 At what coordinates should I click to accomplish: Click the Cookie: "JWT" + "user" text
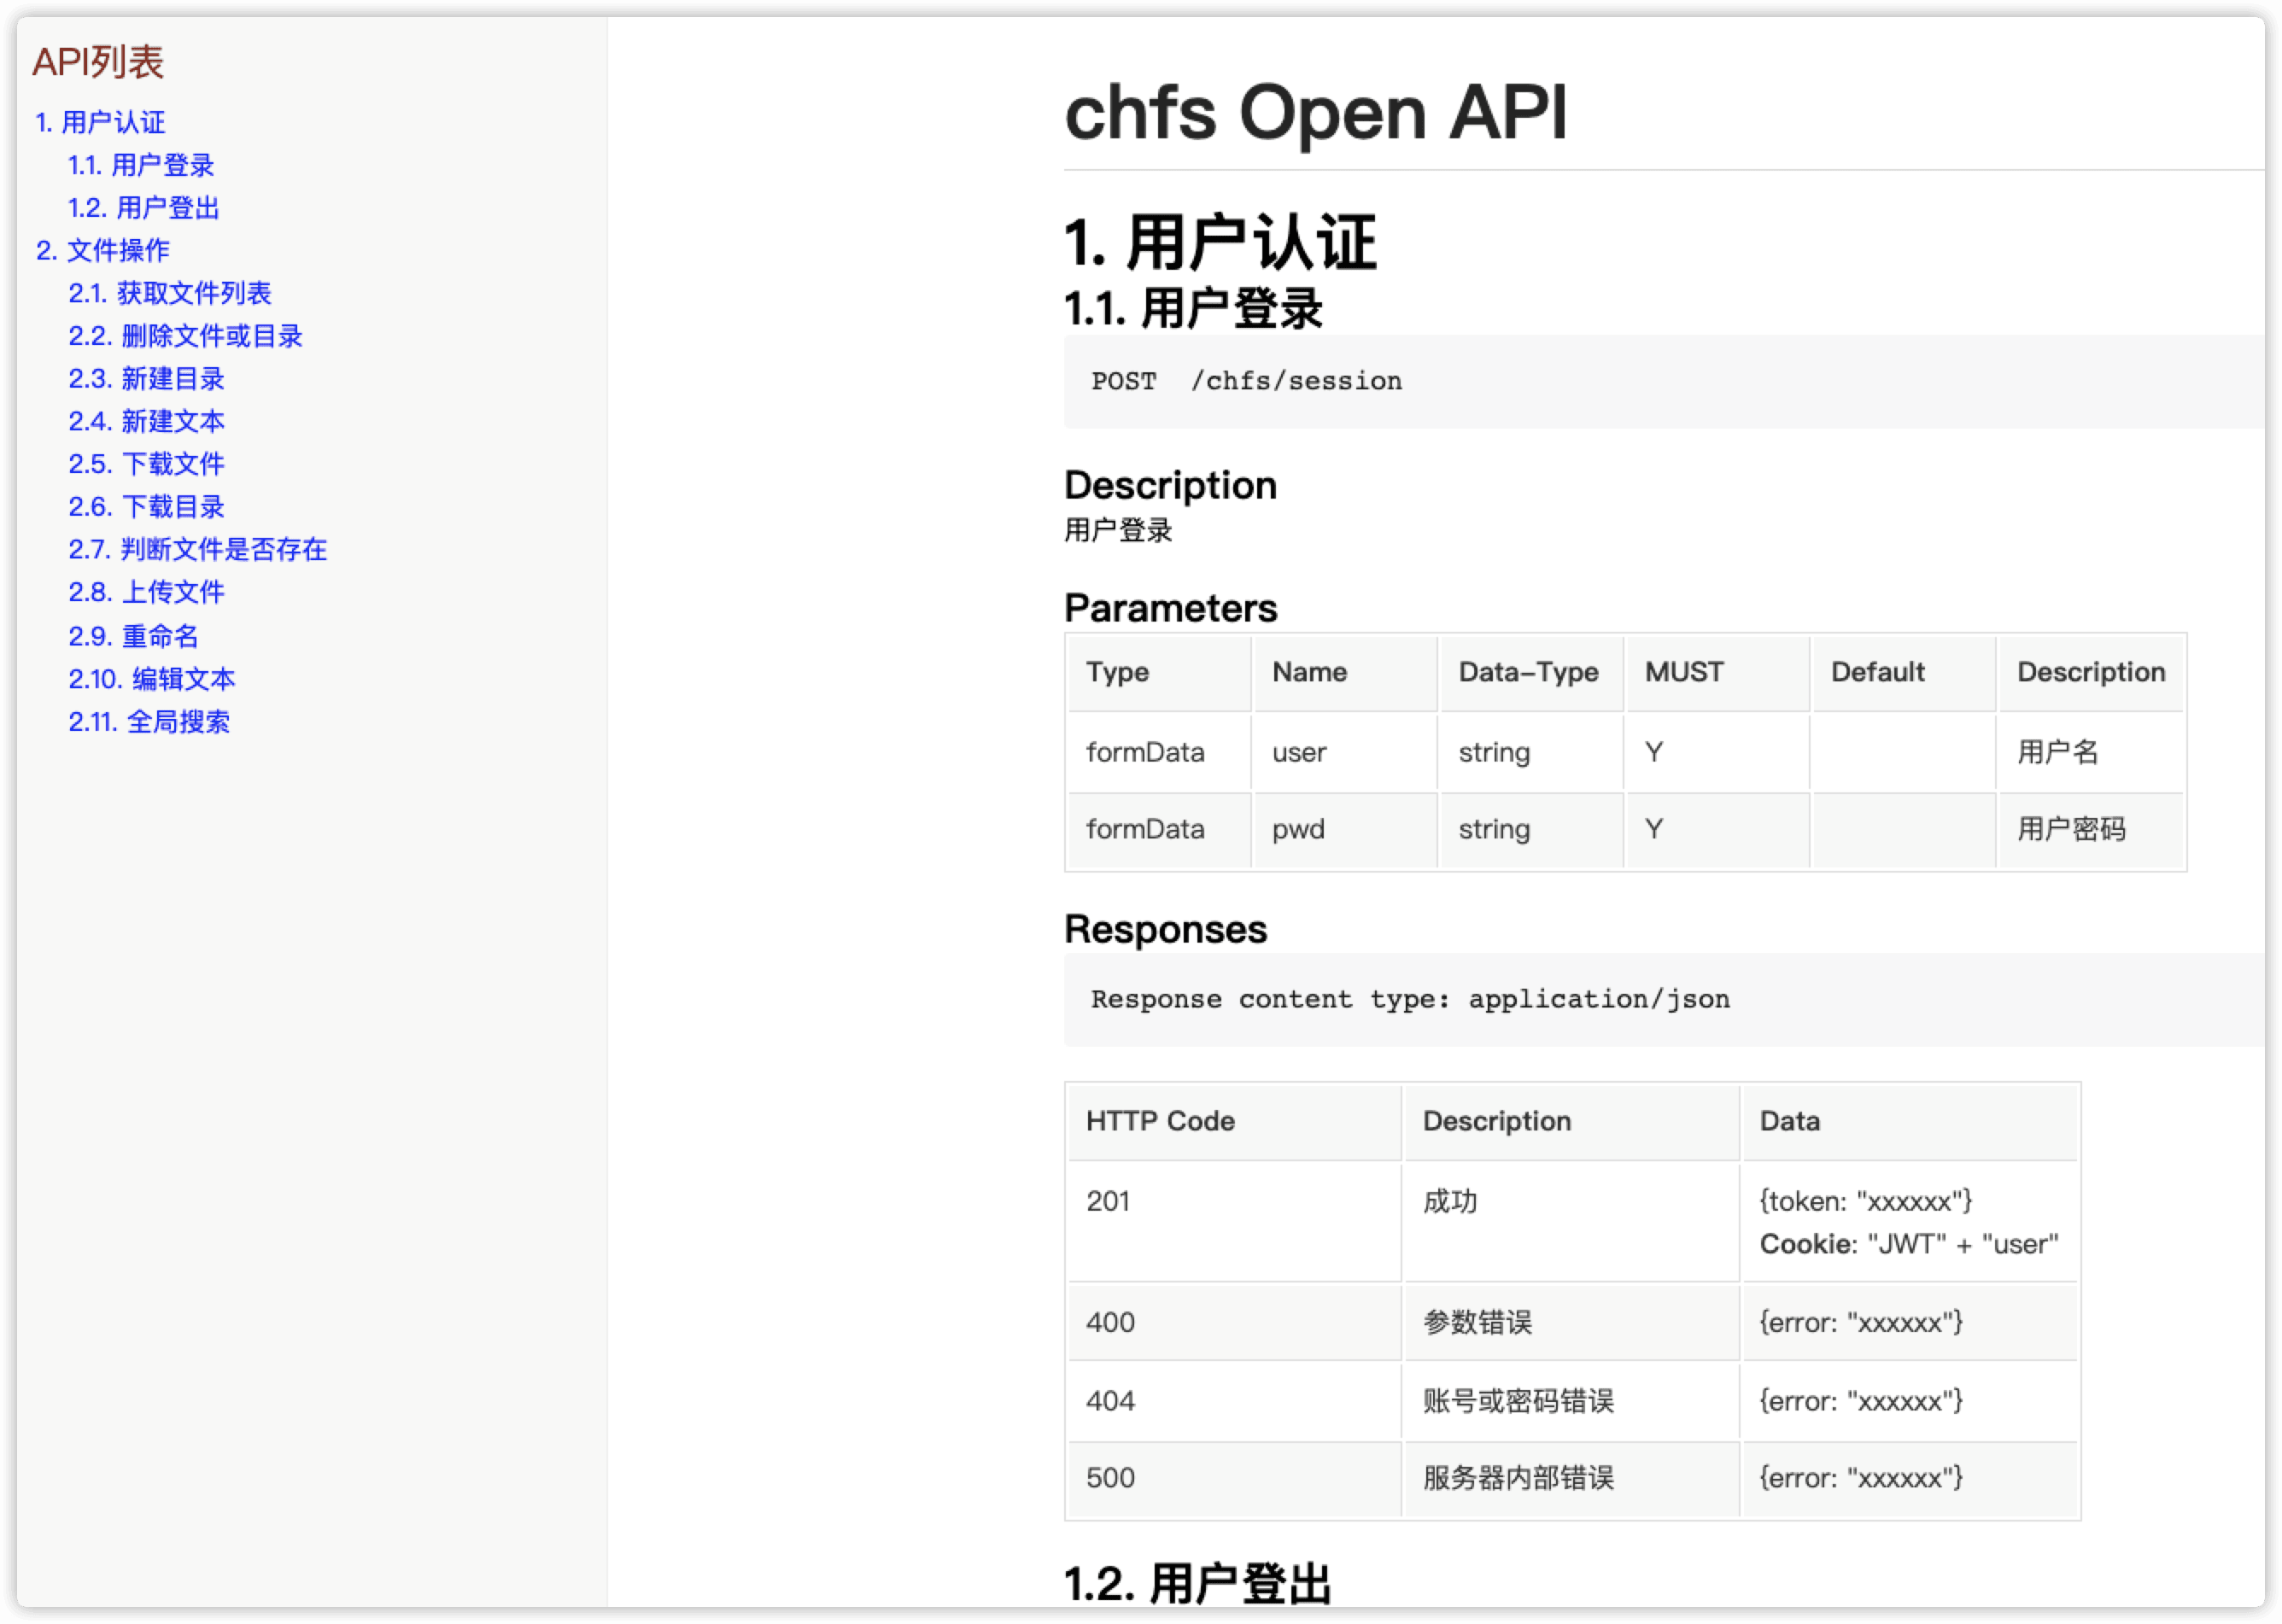point(1908,1244)
